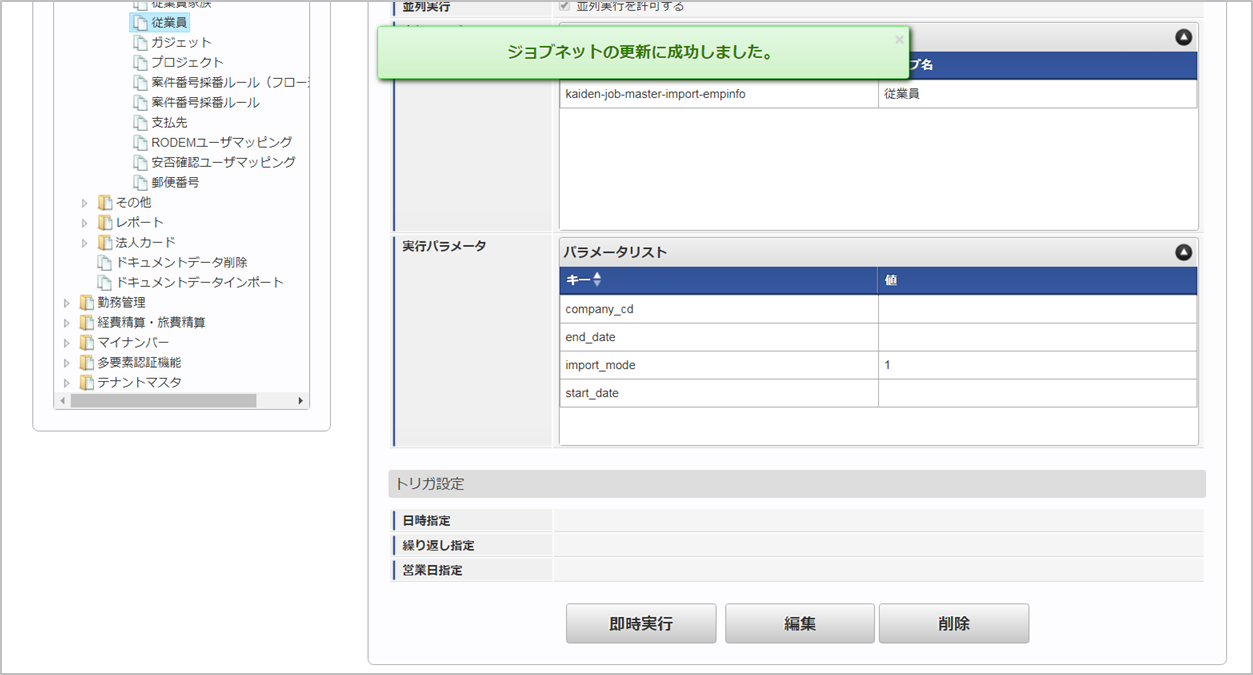Close the green success notification
This screenshot has width=1253, height=675.
point(899,40)
